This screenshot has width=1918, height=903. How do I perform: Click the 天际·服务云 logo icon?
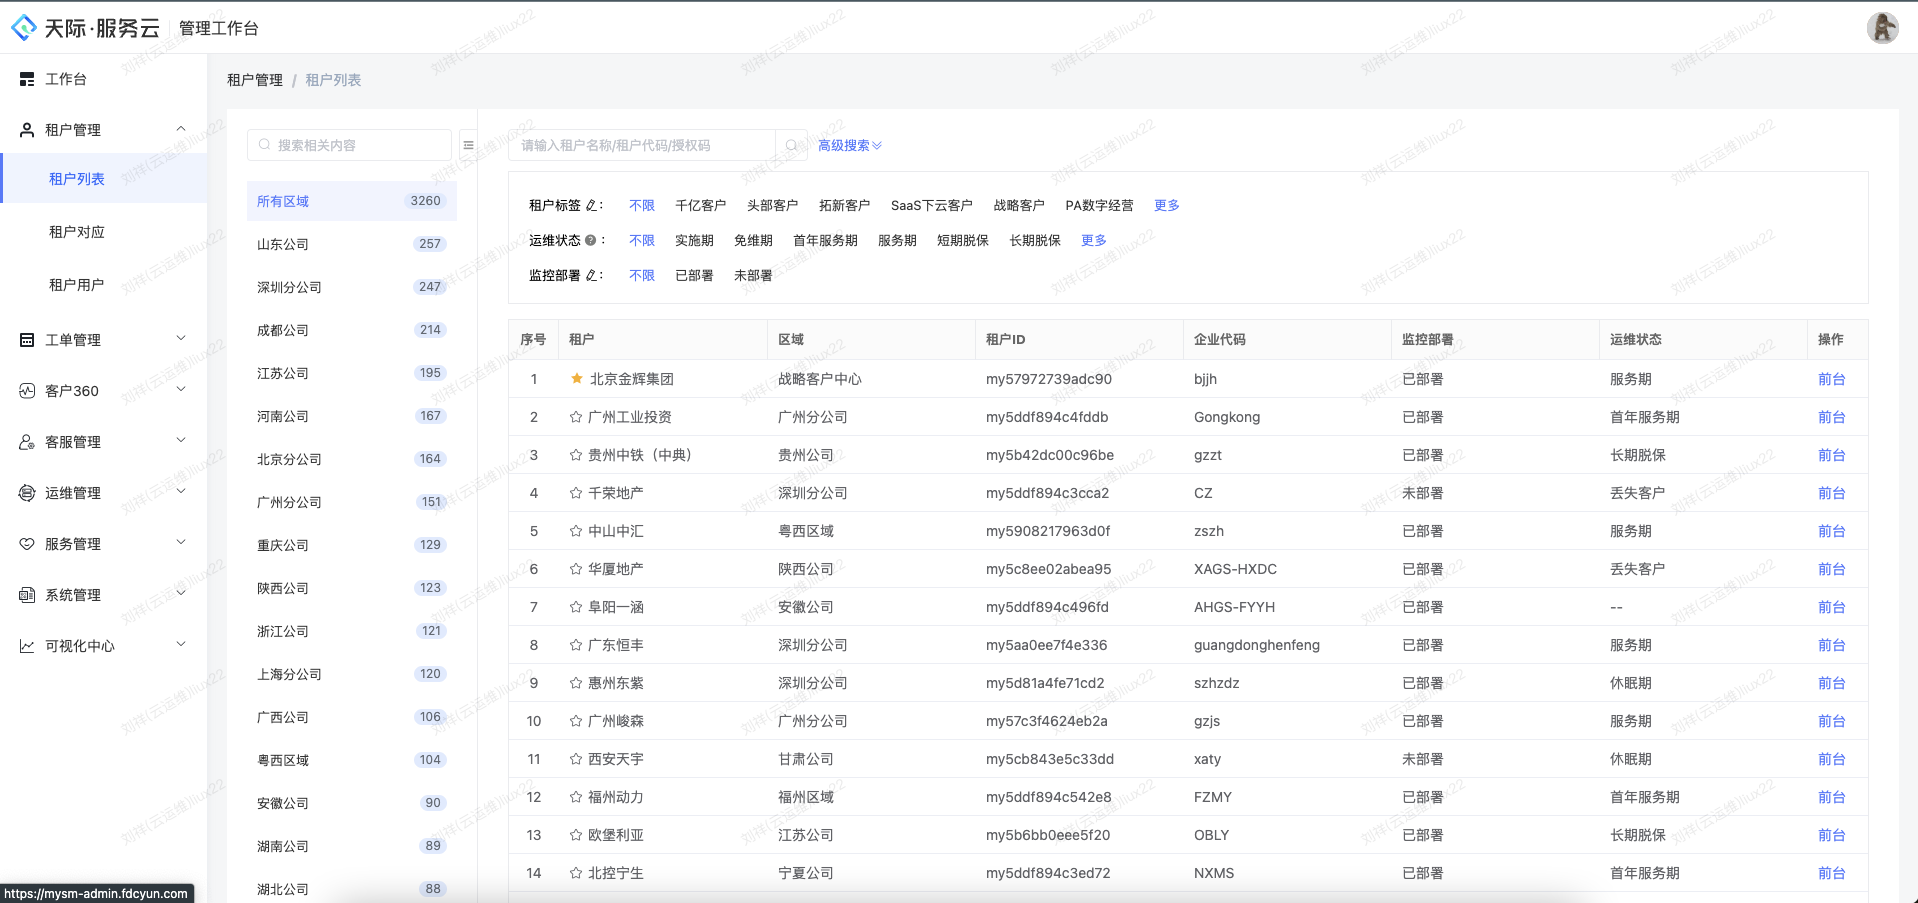[24, 28]
